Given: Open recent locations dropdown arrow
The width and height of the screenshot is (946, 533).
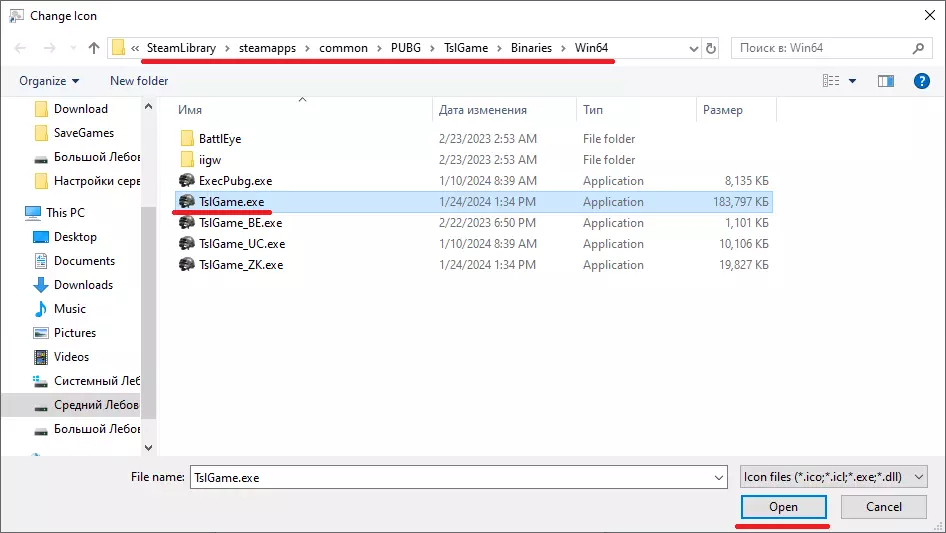Looking at the screenshot, I should point(73,48).
